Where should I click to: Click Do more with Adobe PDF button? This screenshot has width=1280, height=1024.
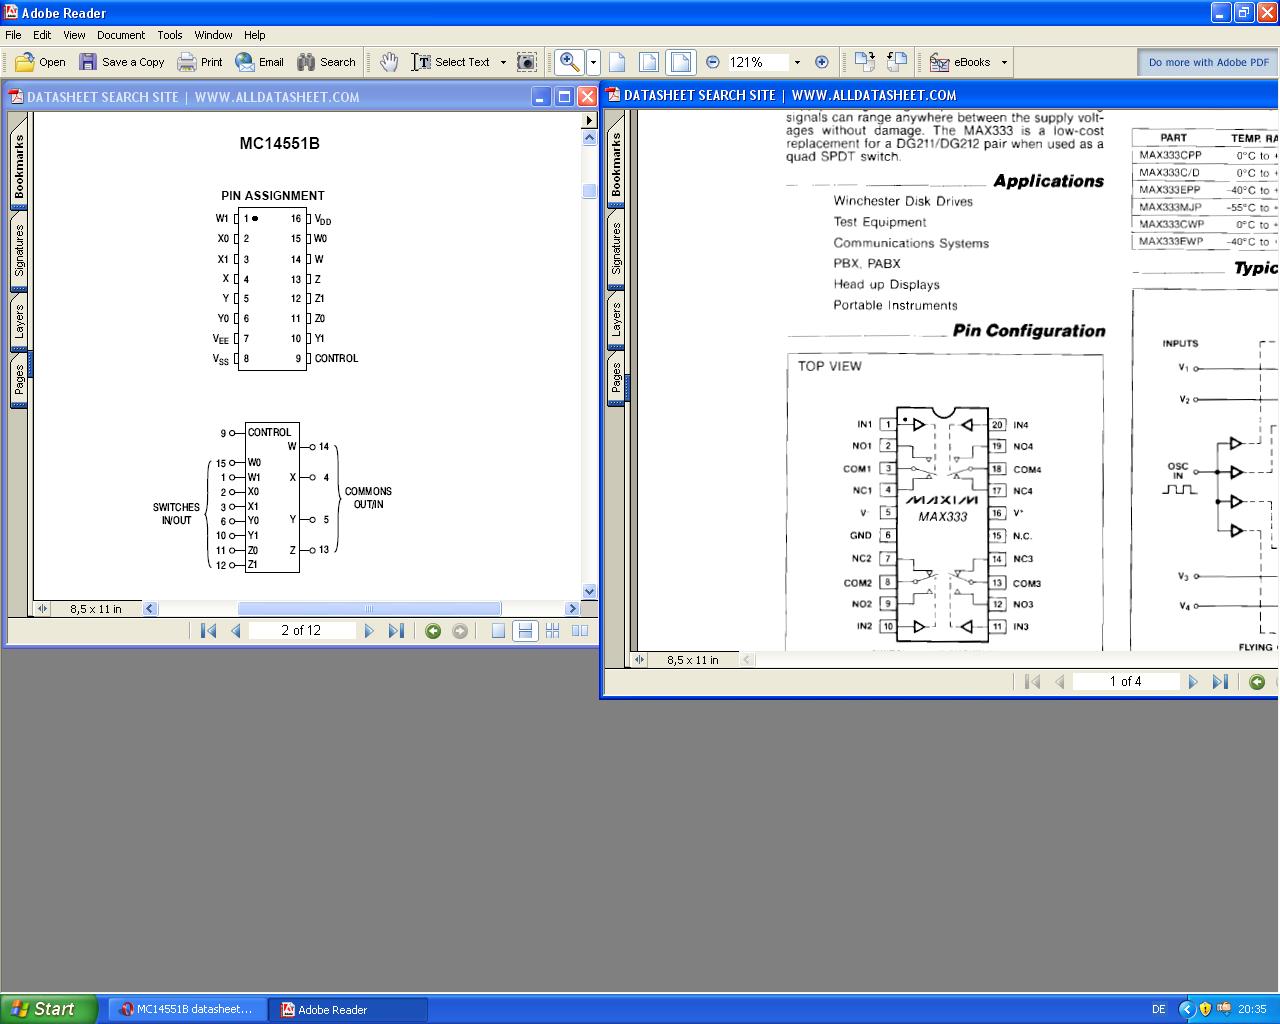(1208, 62)
